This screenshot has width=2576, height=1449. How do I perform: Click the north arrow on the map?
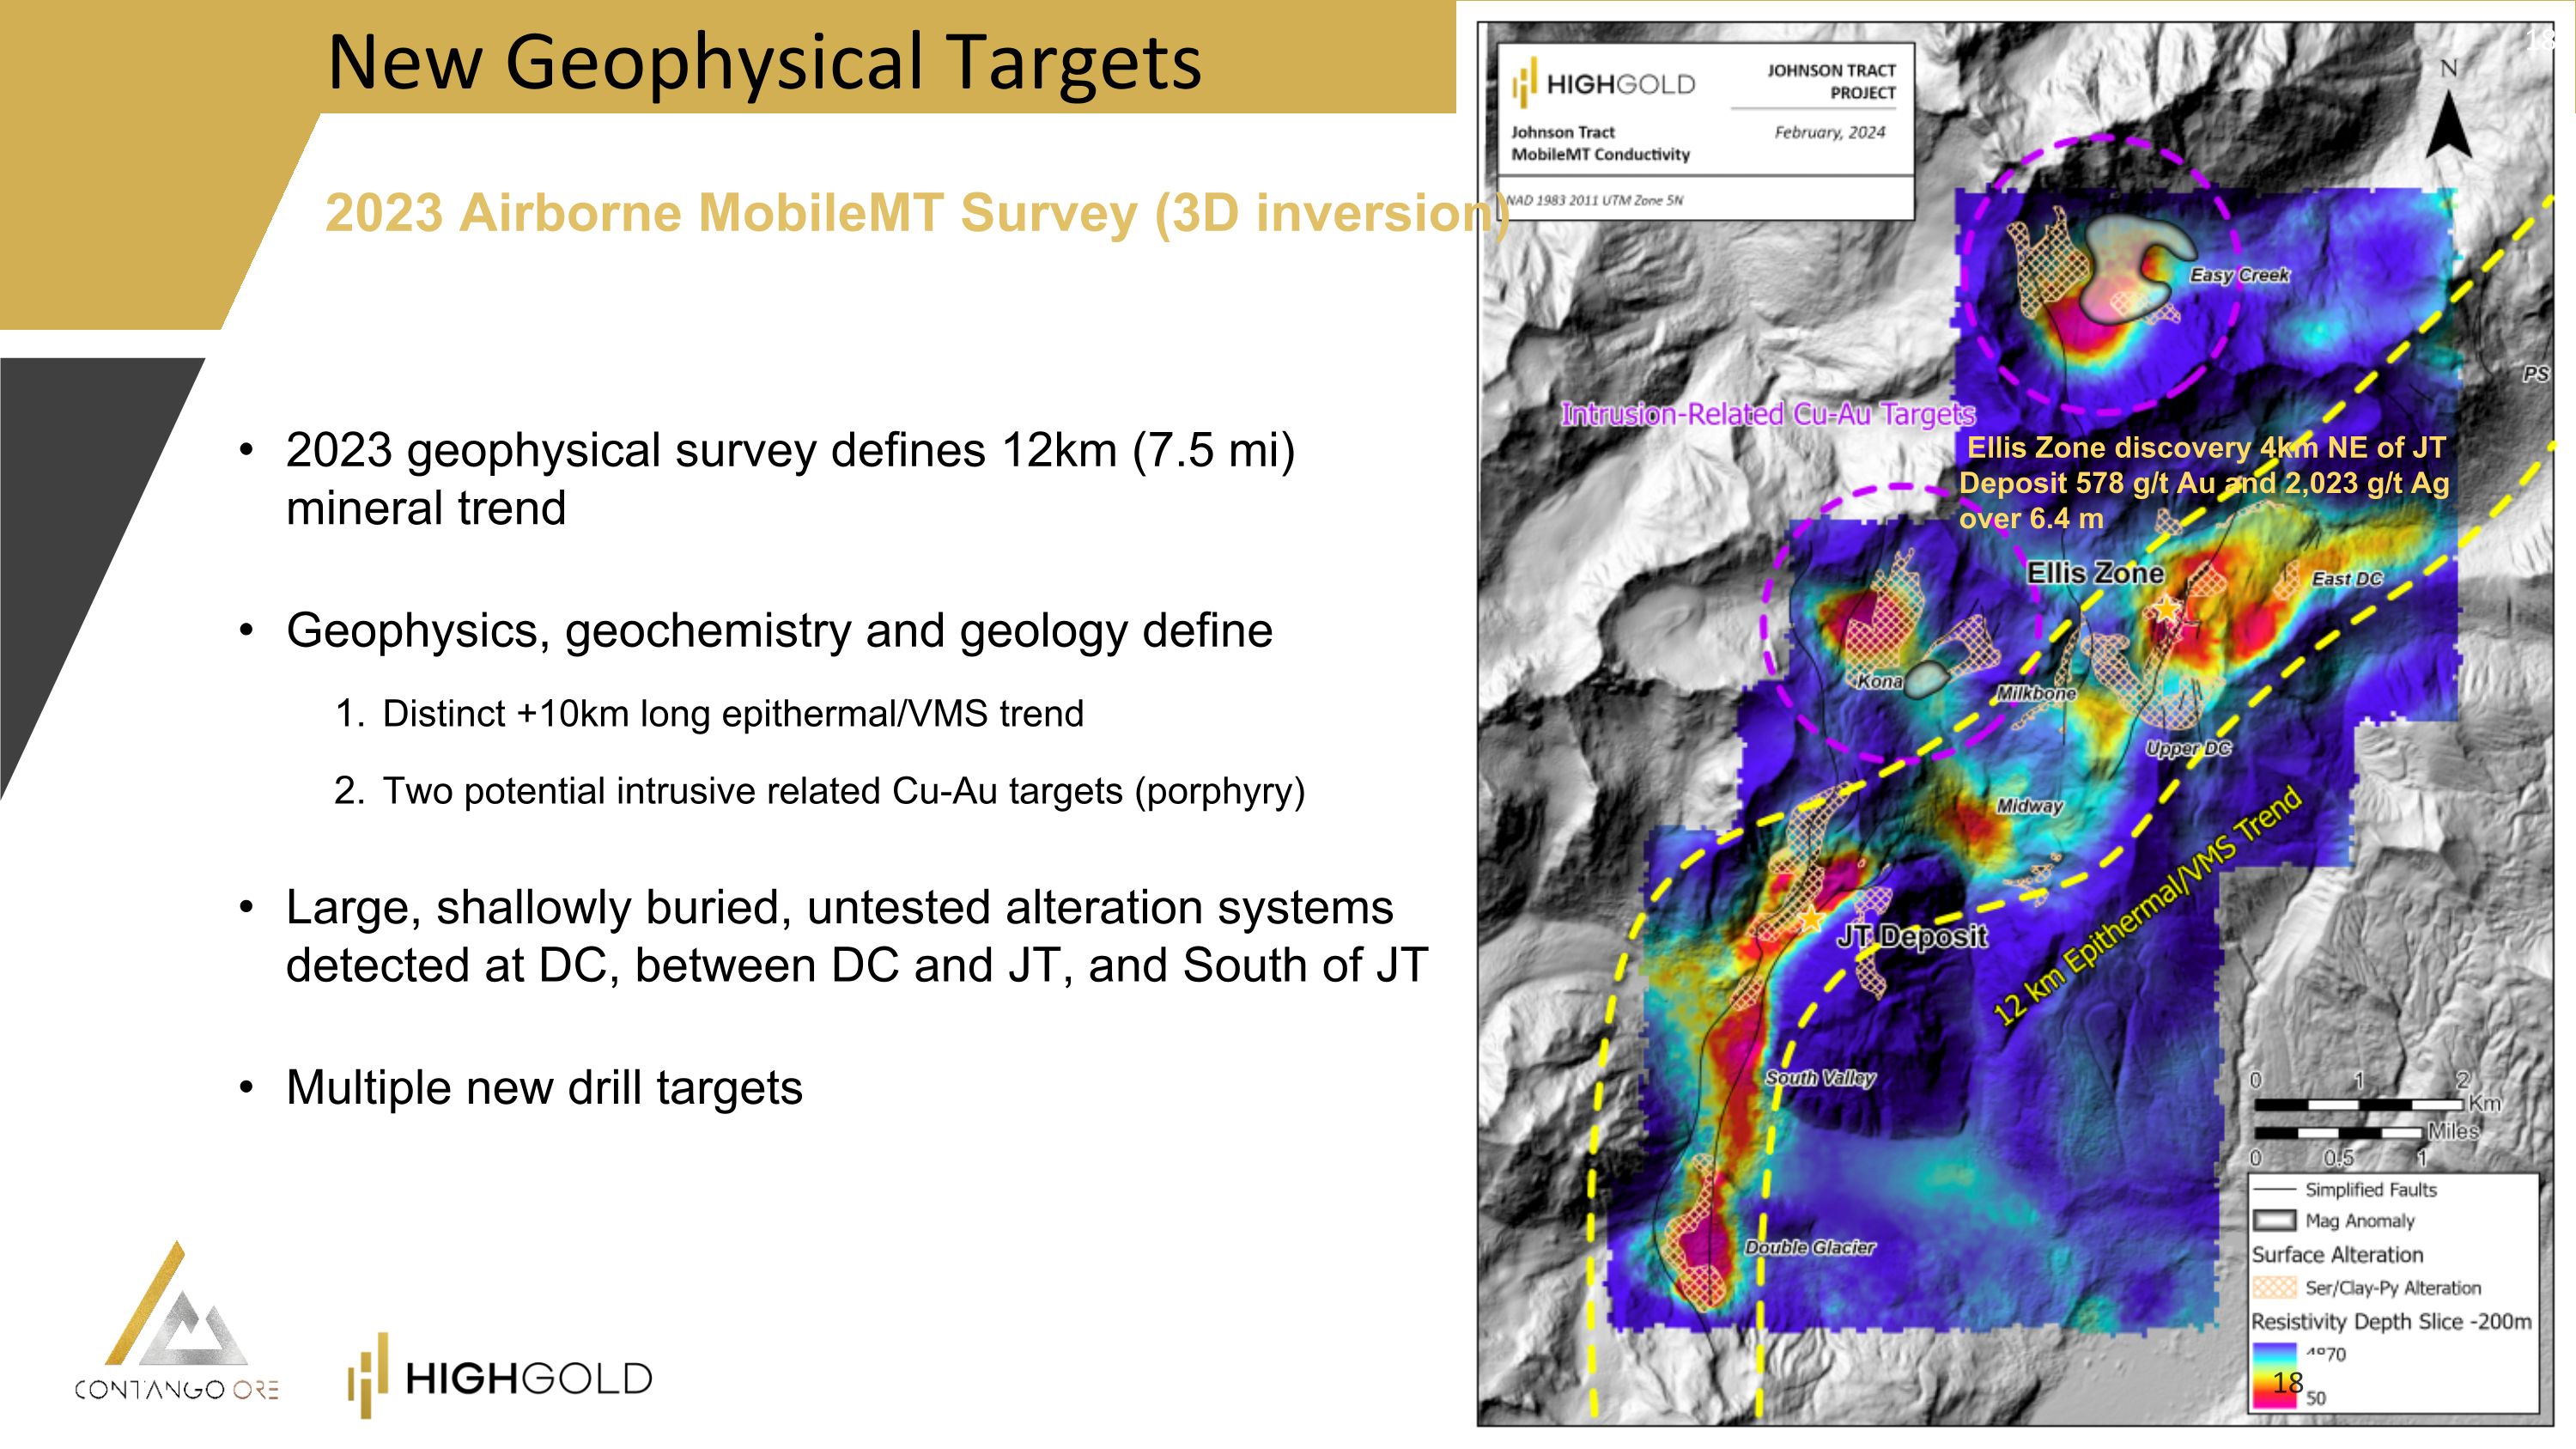click(x=2448, y=111)
